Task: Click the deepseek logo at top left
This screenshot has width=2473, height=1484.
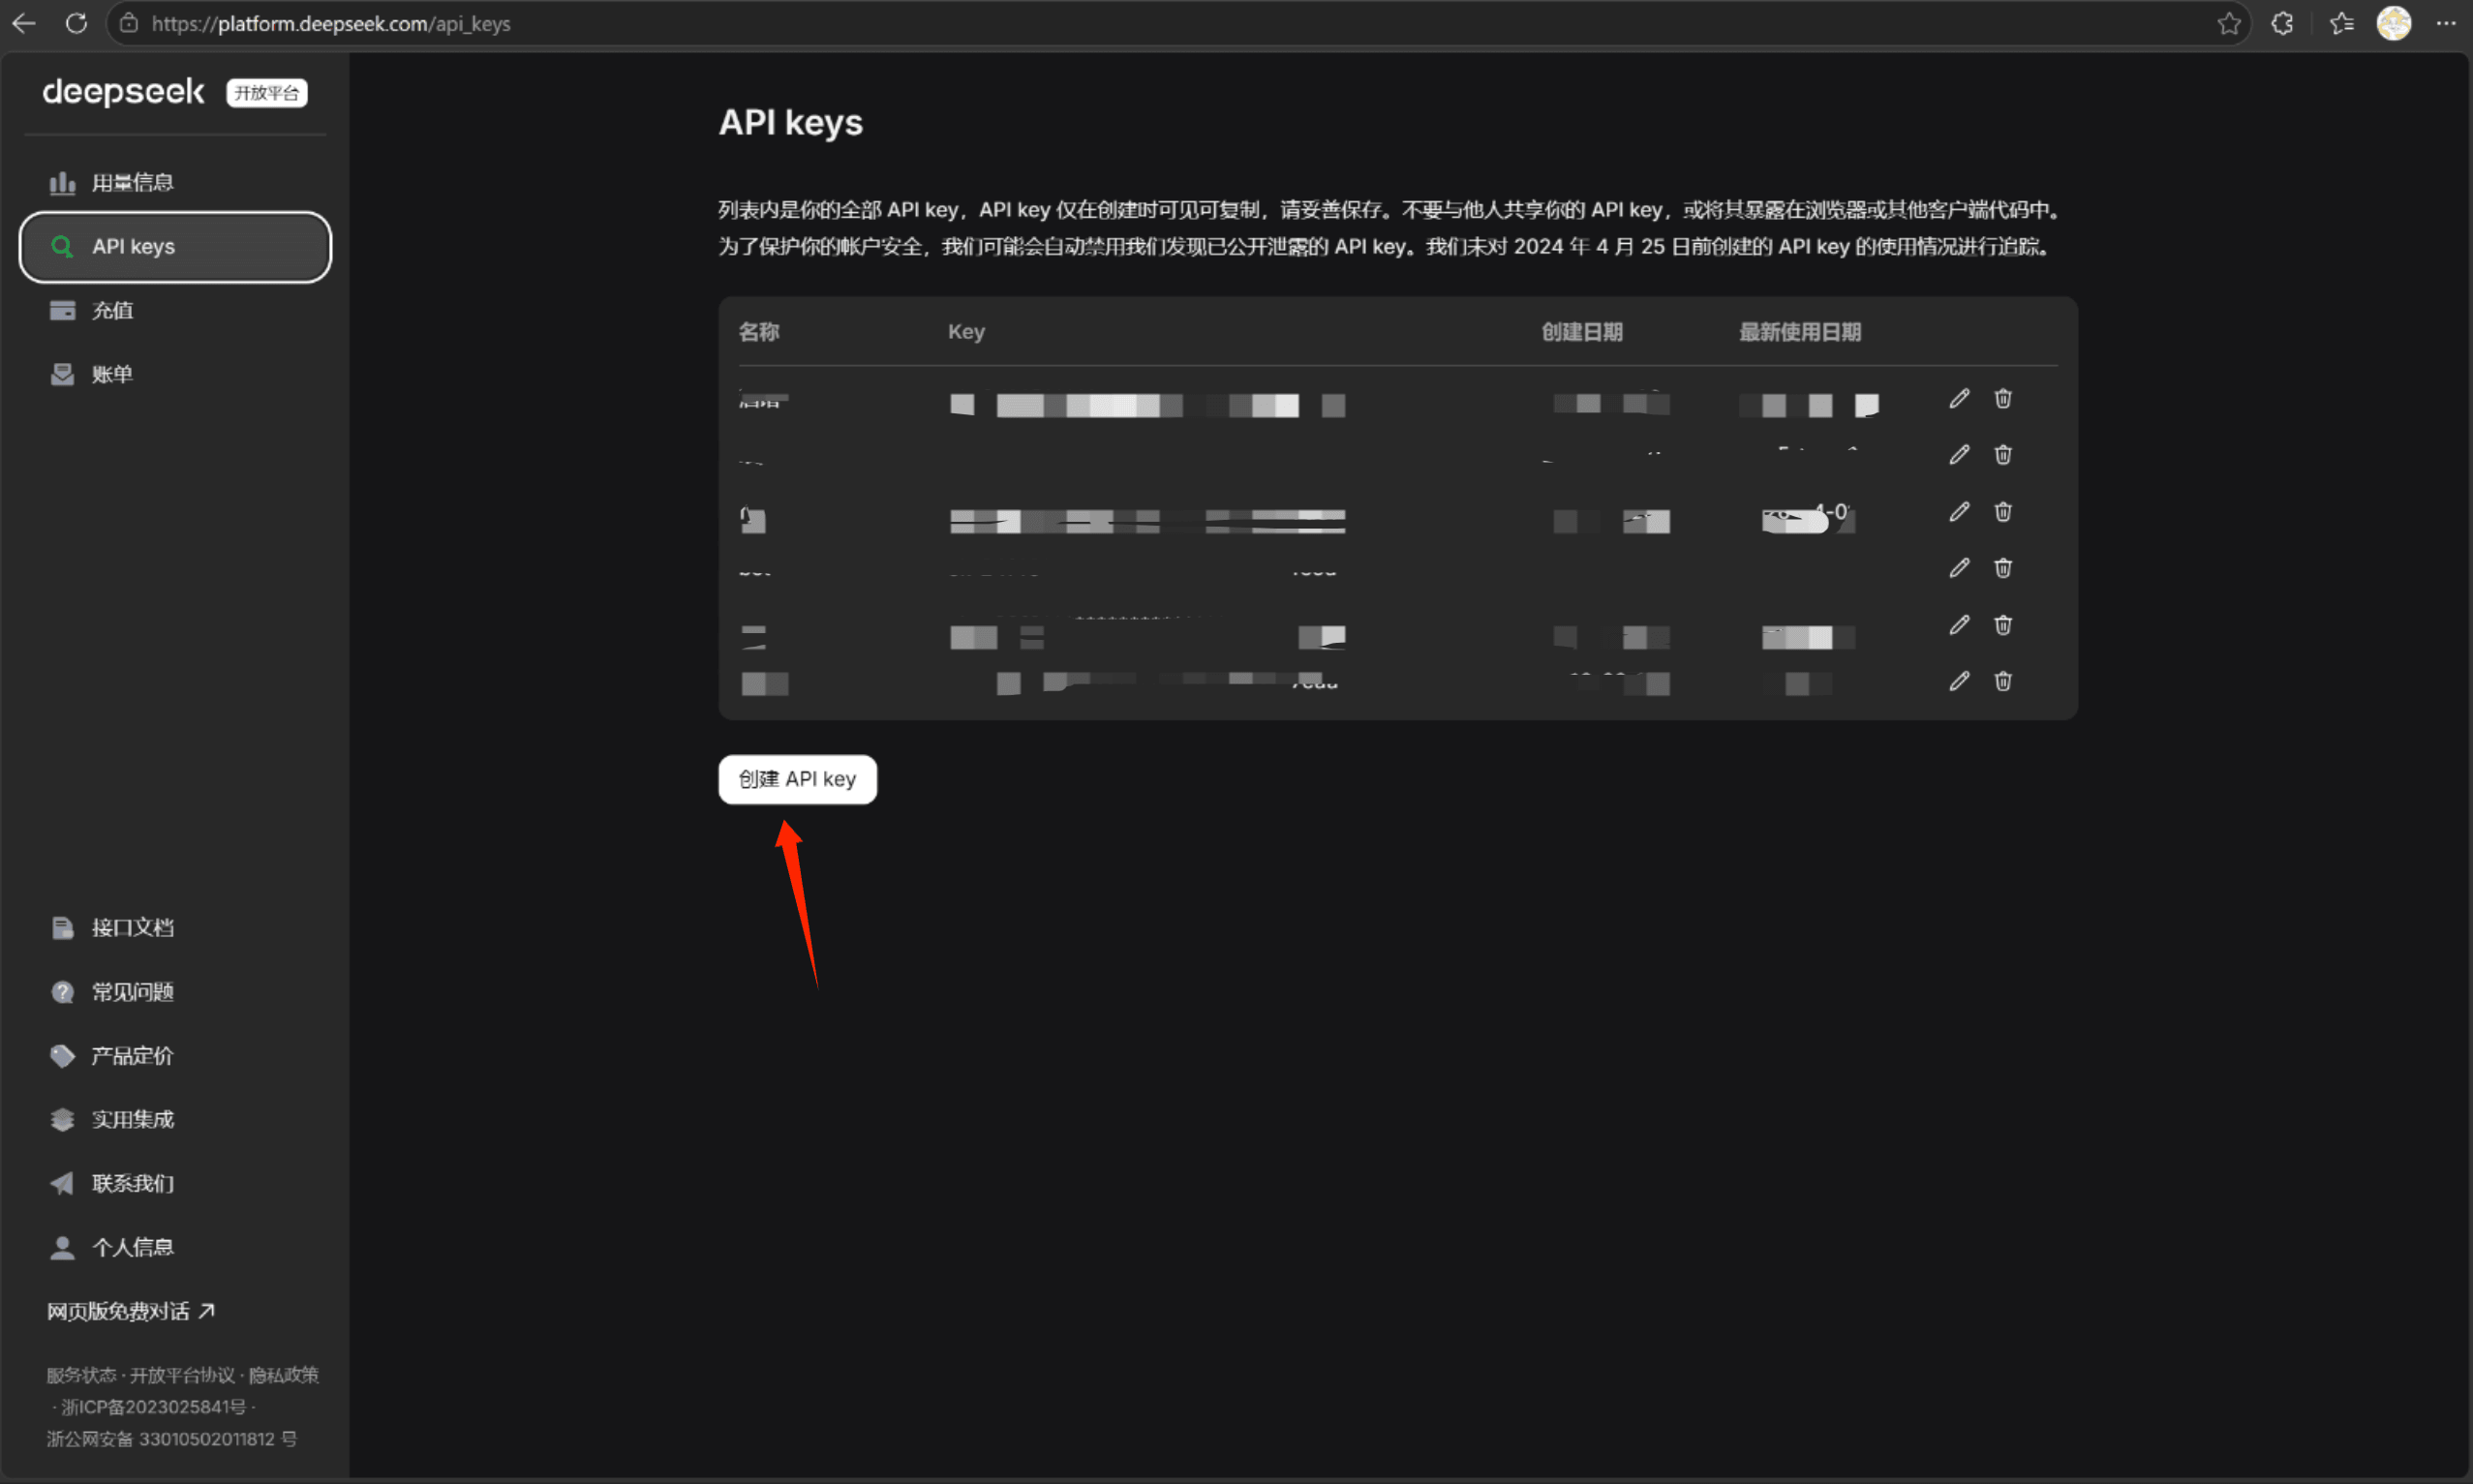Action: 123,92
